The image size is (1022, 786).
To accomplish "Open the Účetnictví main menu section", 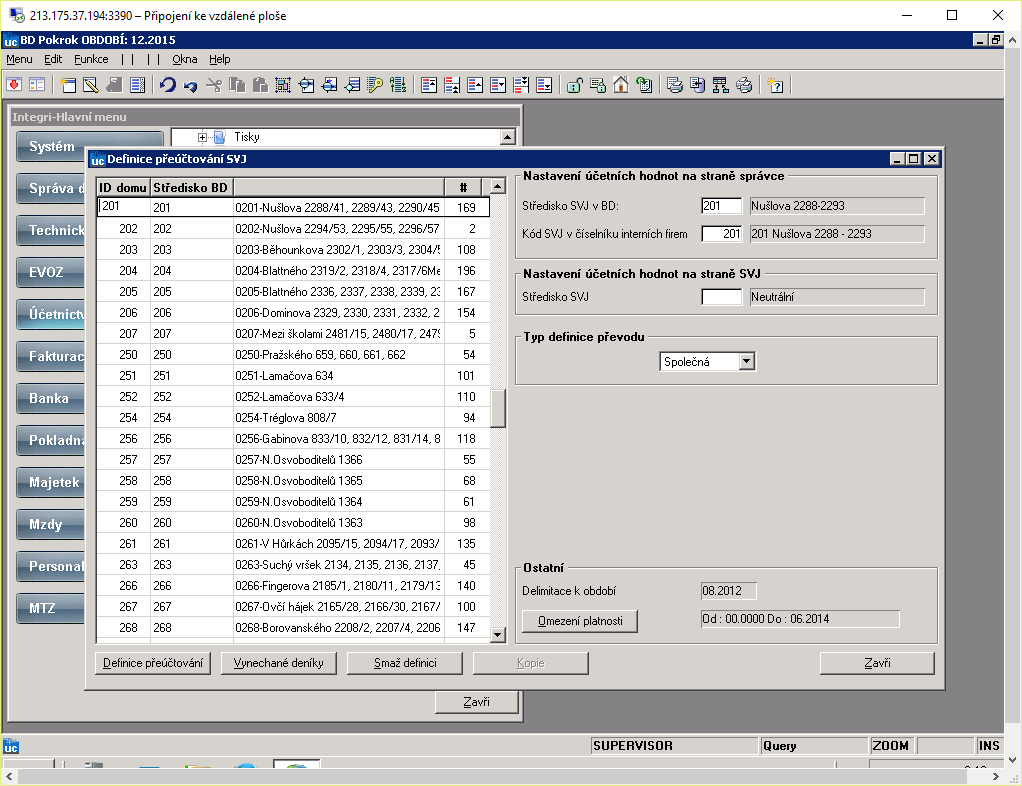I will (x=55, y=314).
